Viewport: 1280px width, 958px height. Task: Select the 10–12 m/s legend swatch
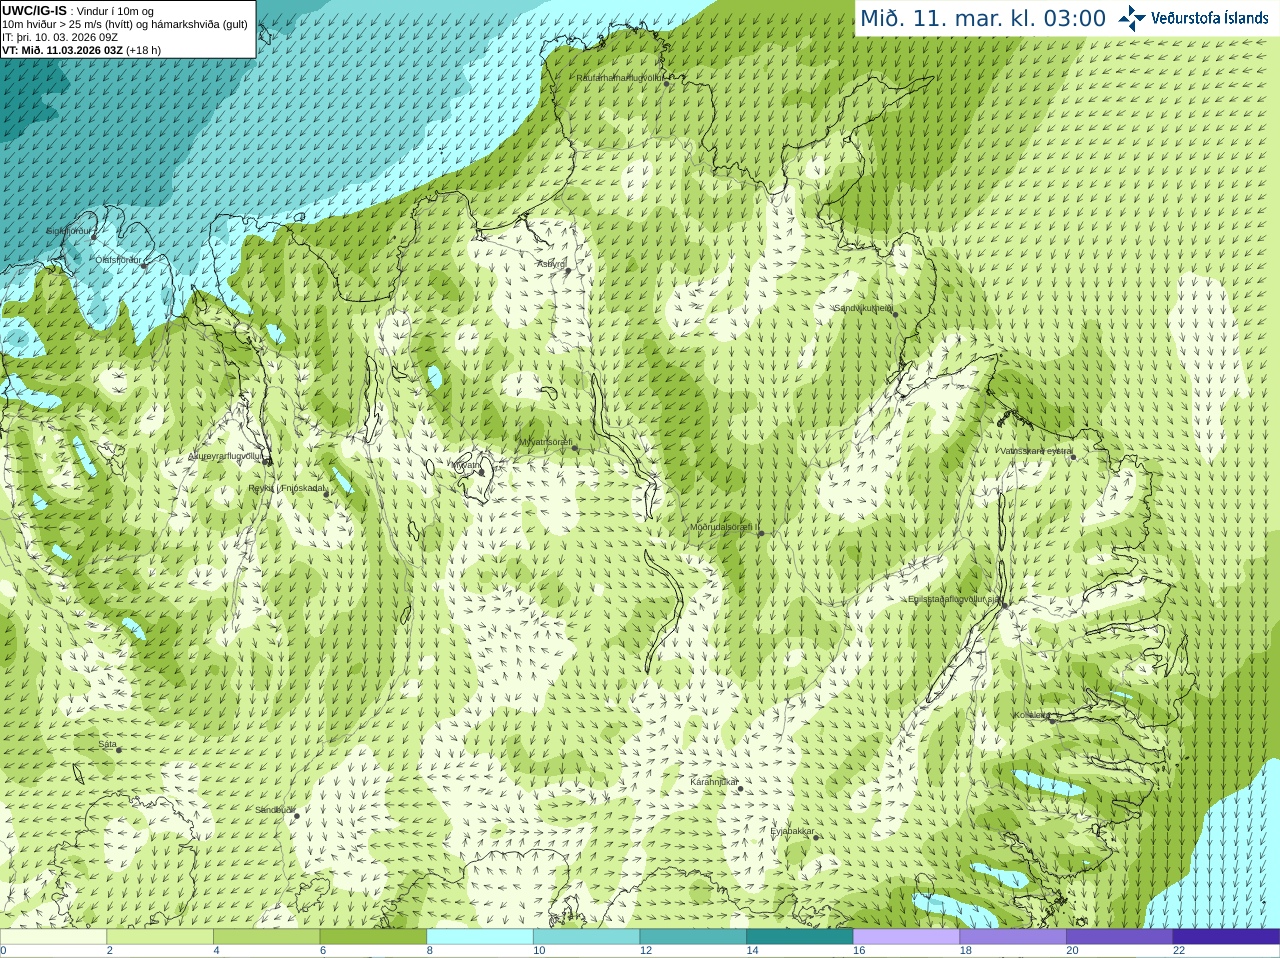586,937
